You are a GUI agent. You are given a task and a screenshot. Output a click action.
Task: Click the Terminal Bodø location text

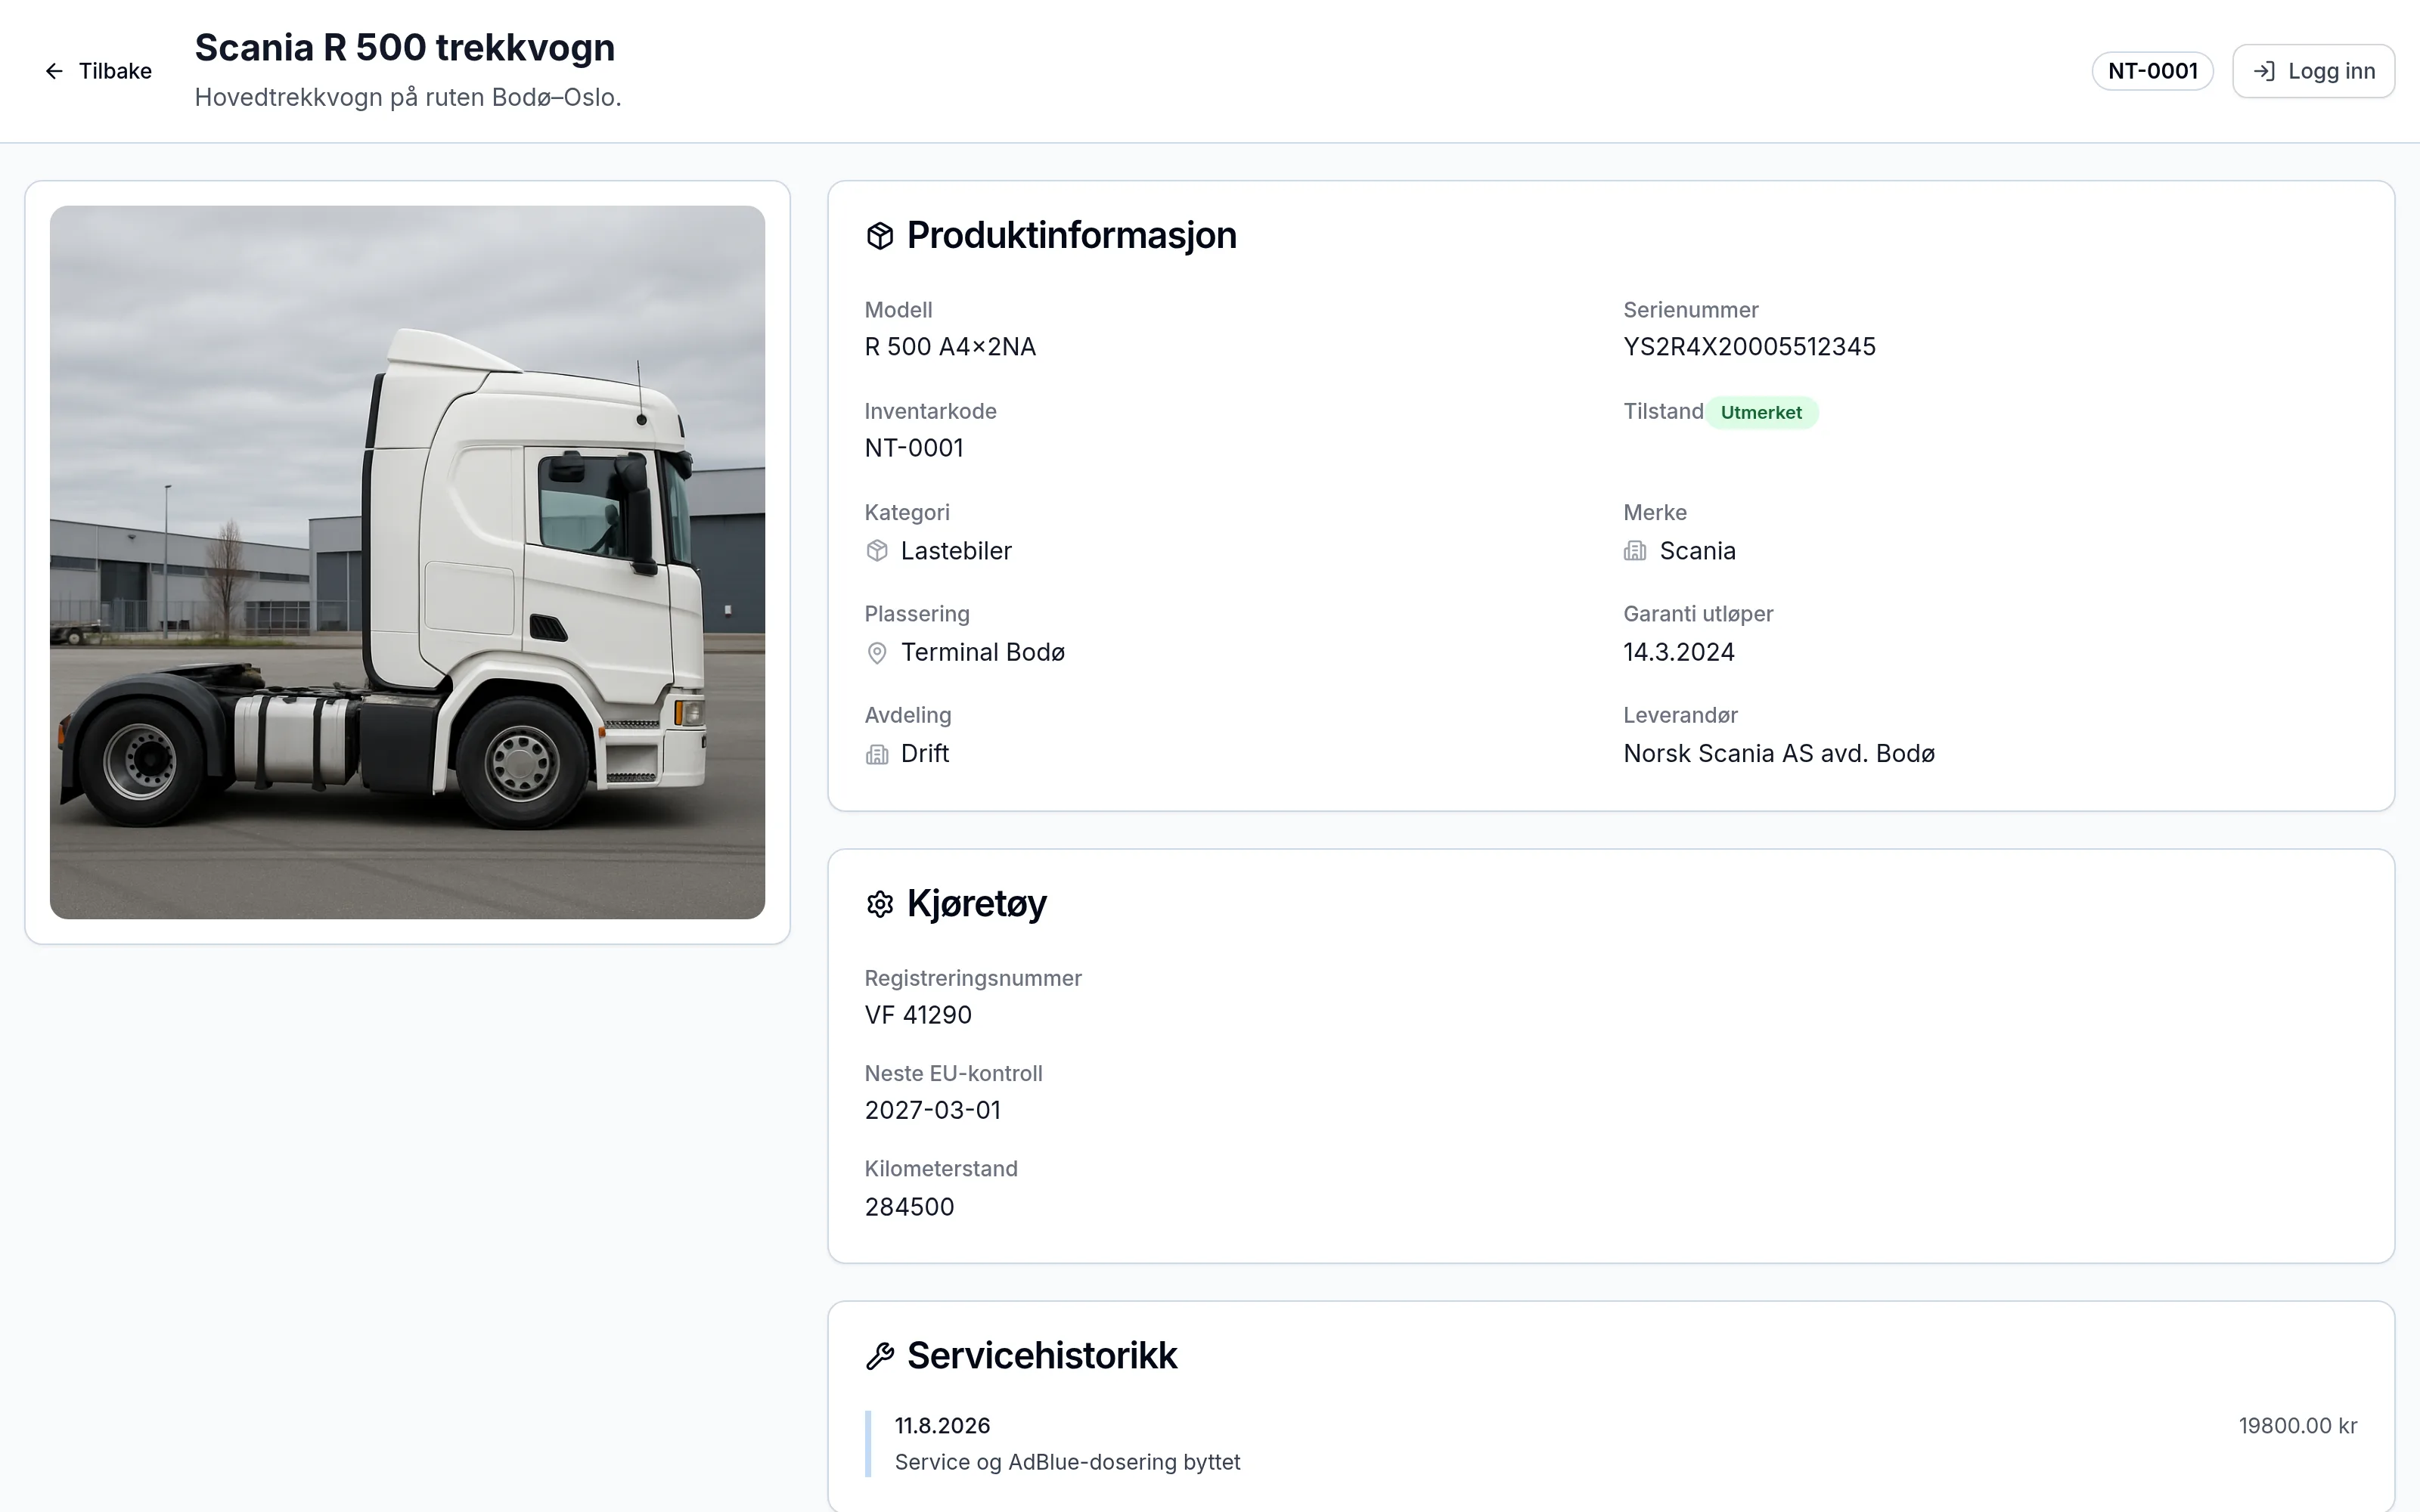[983, 652]
